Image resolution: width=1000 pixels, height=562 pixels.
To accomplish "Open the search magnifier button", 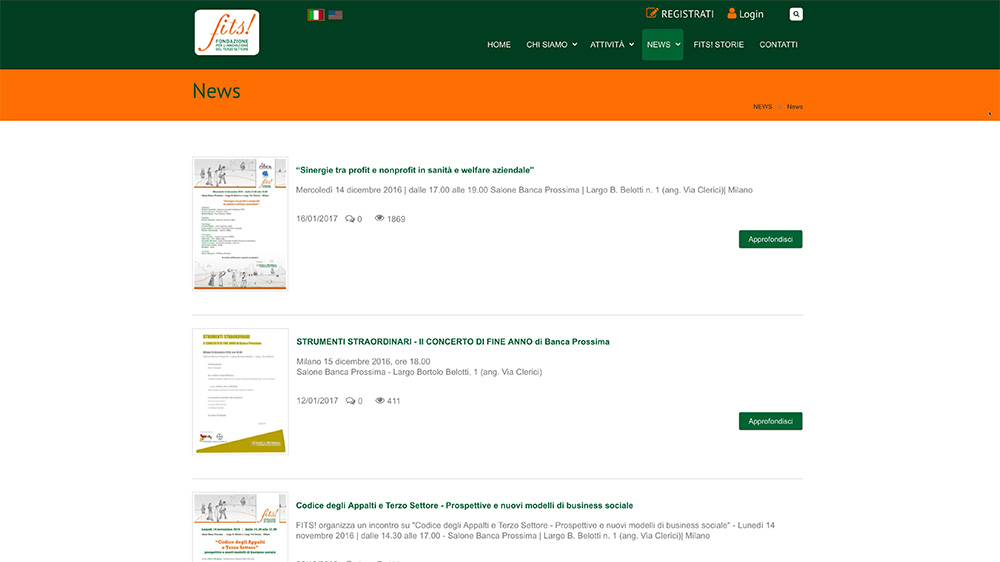I will coord(796,14).
